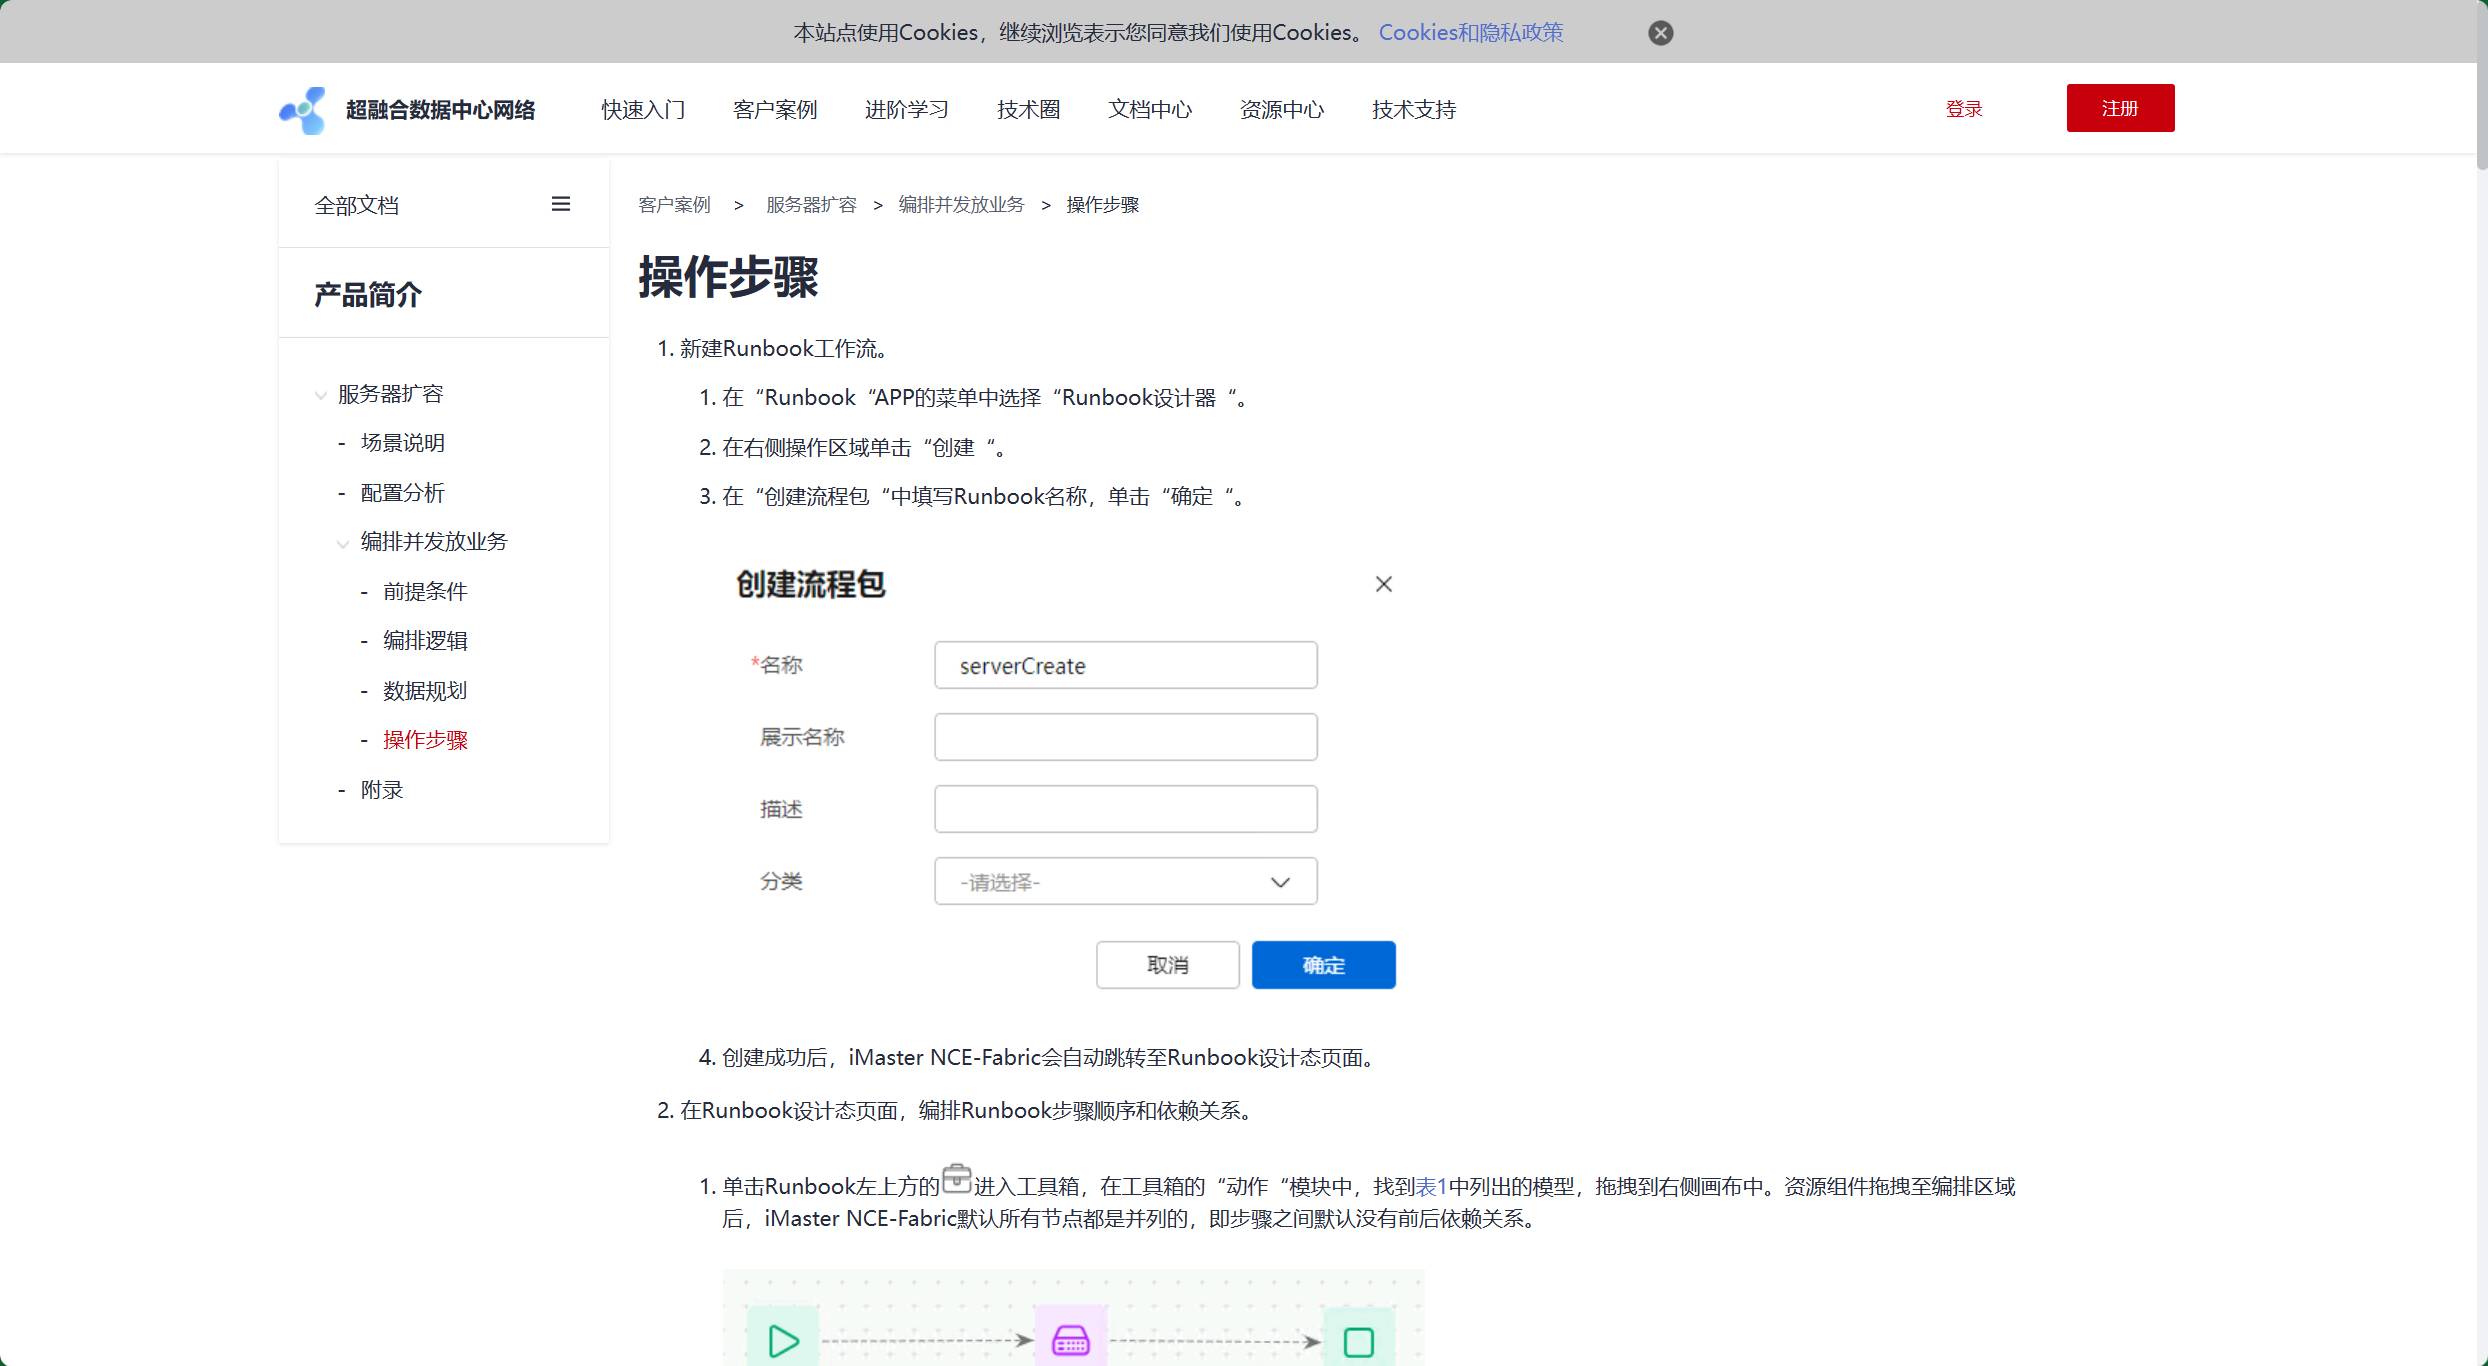Click the 名称 field containing serverCreate

[x=1126, y=665]
